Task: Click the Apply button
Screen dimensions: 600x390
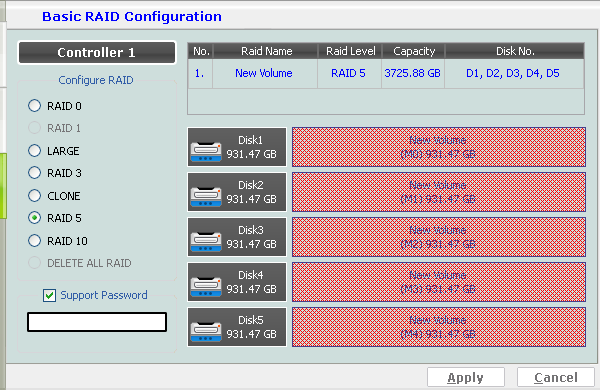Action: 466,378
